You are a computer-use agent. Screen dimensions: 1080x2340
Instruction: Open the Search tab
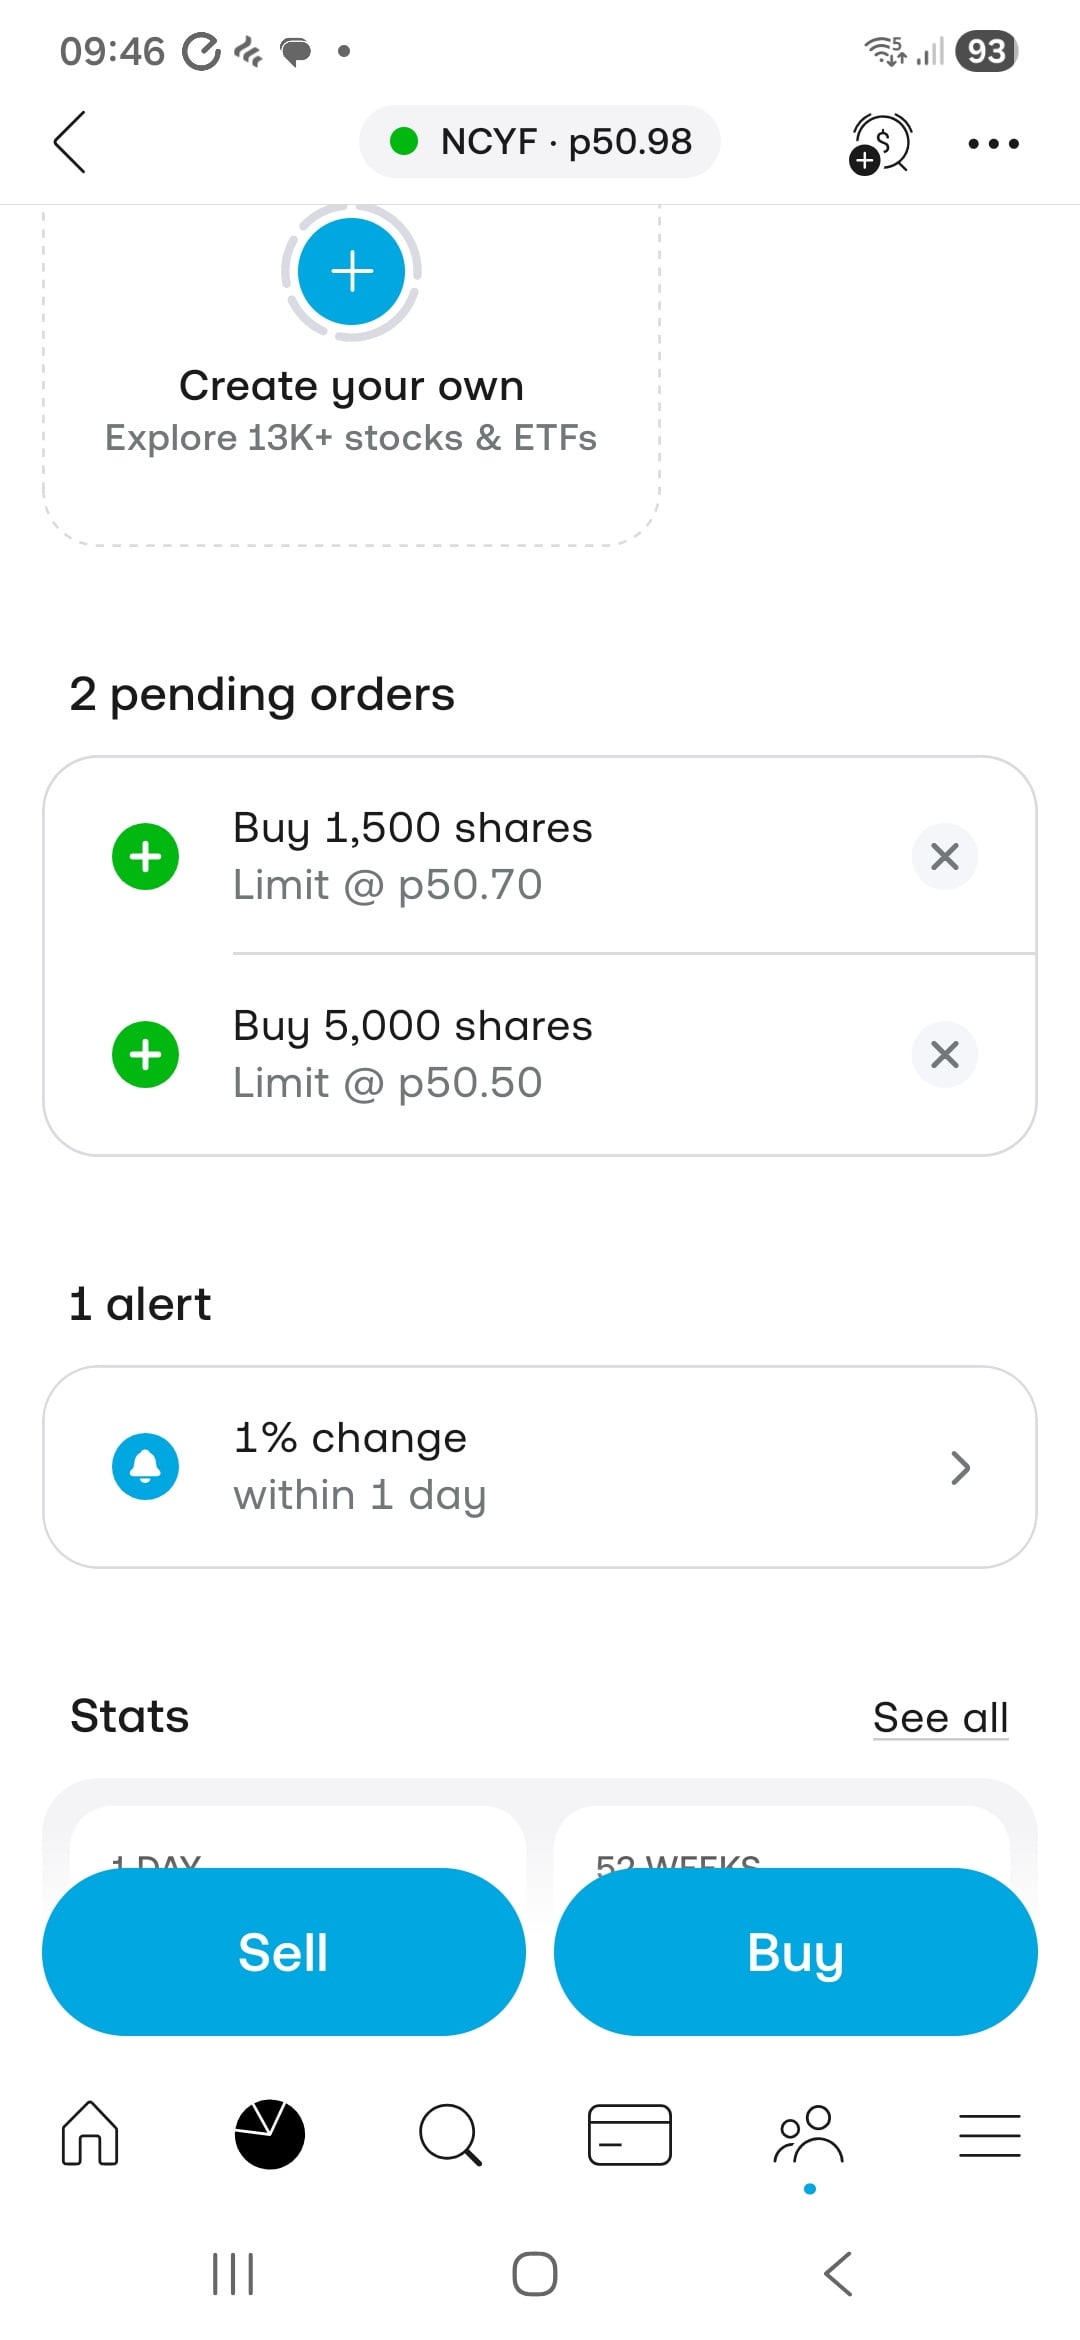pos(450,2134)
